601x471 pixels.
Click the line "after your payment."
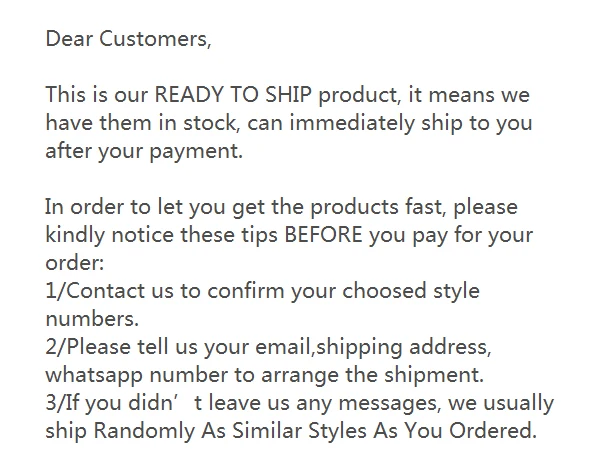coord(144,153)
